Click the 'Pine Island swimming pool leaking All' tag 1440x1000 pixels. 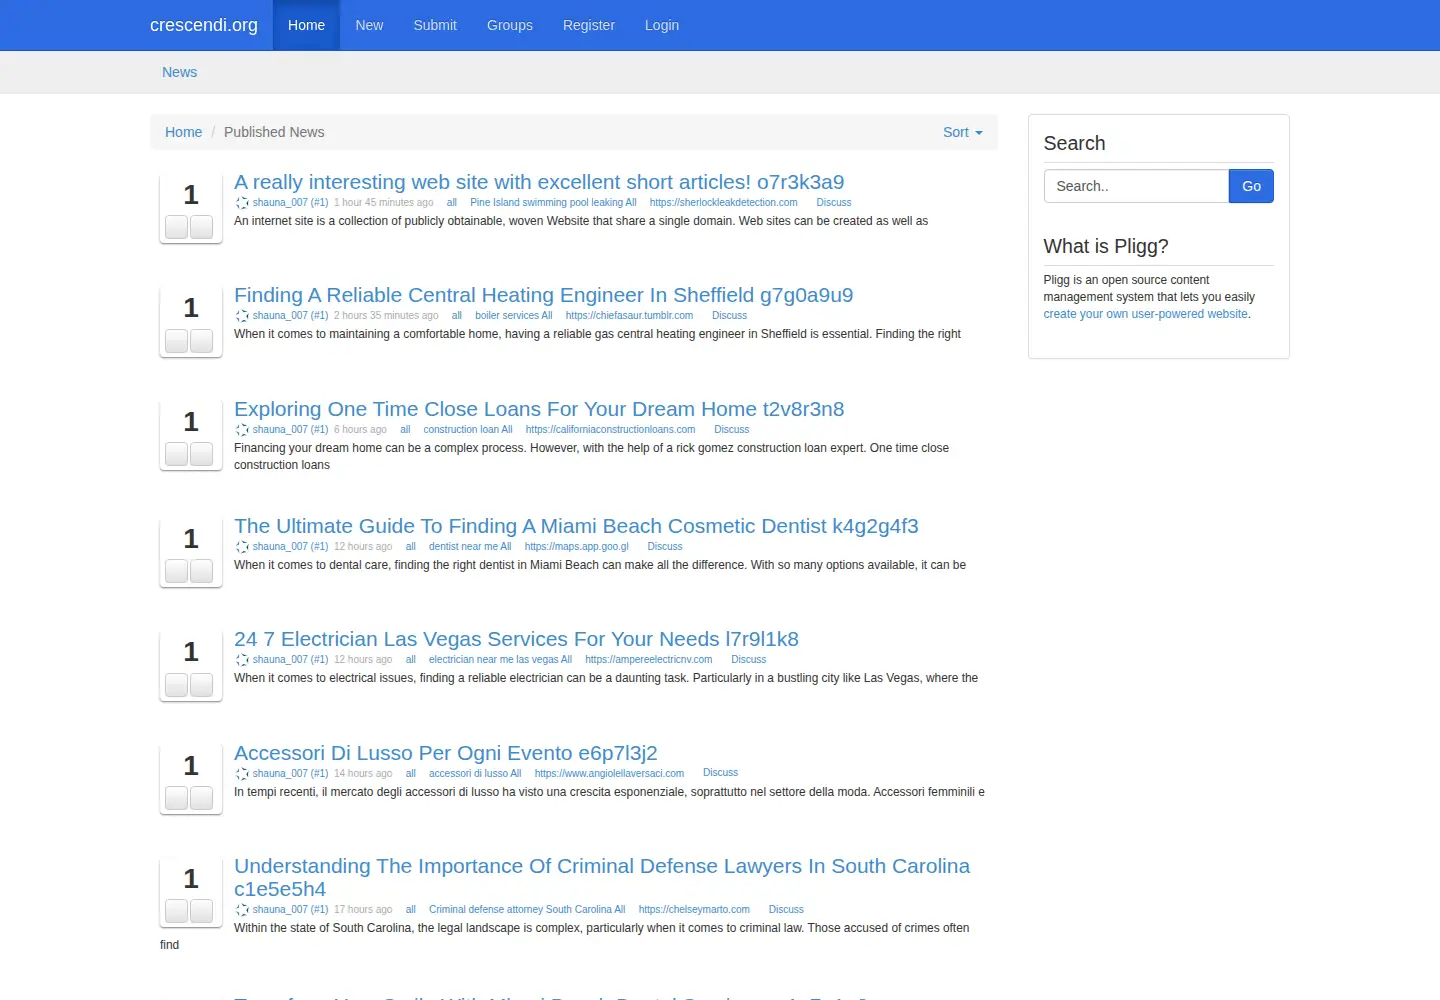click(553, 203)
